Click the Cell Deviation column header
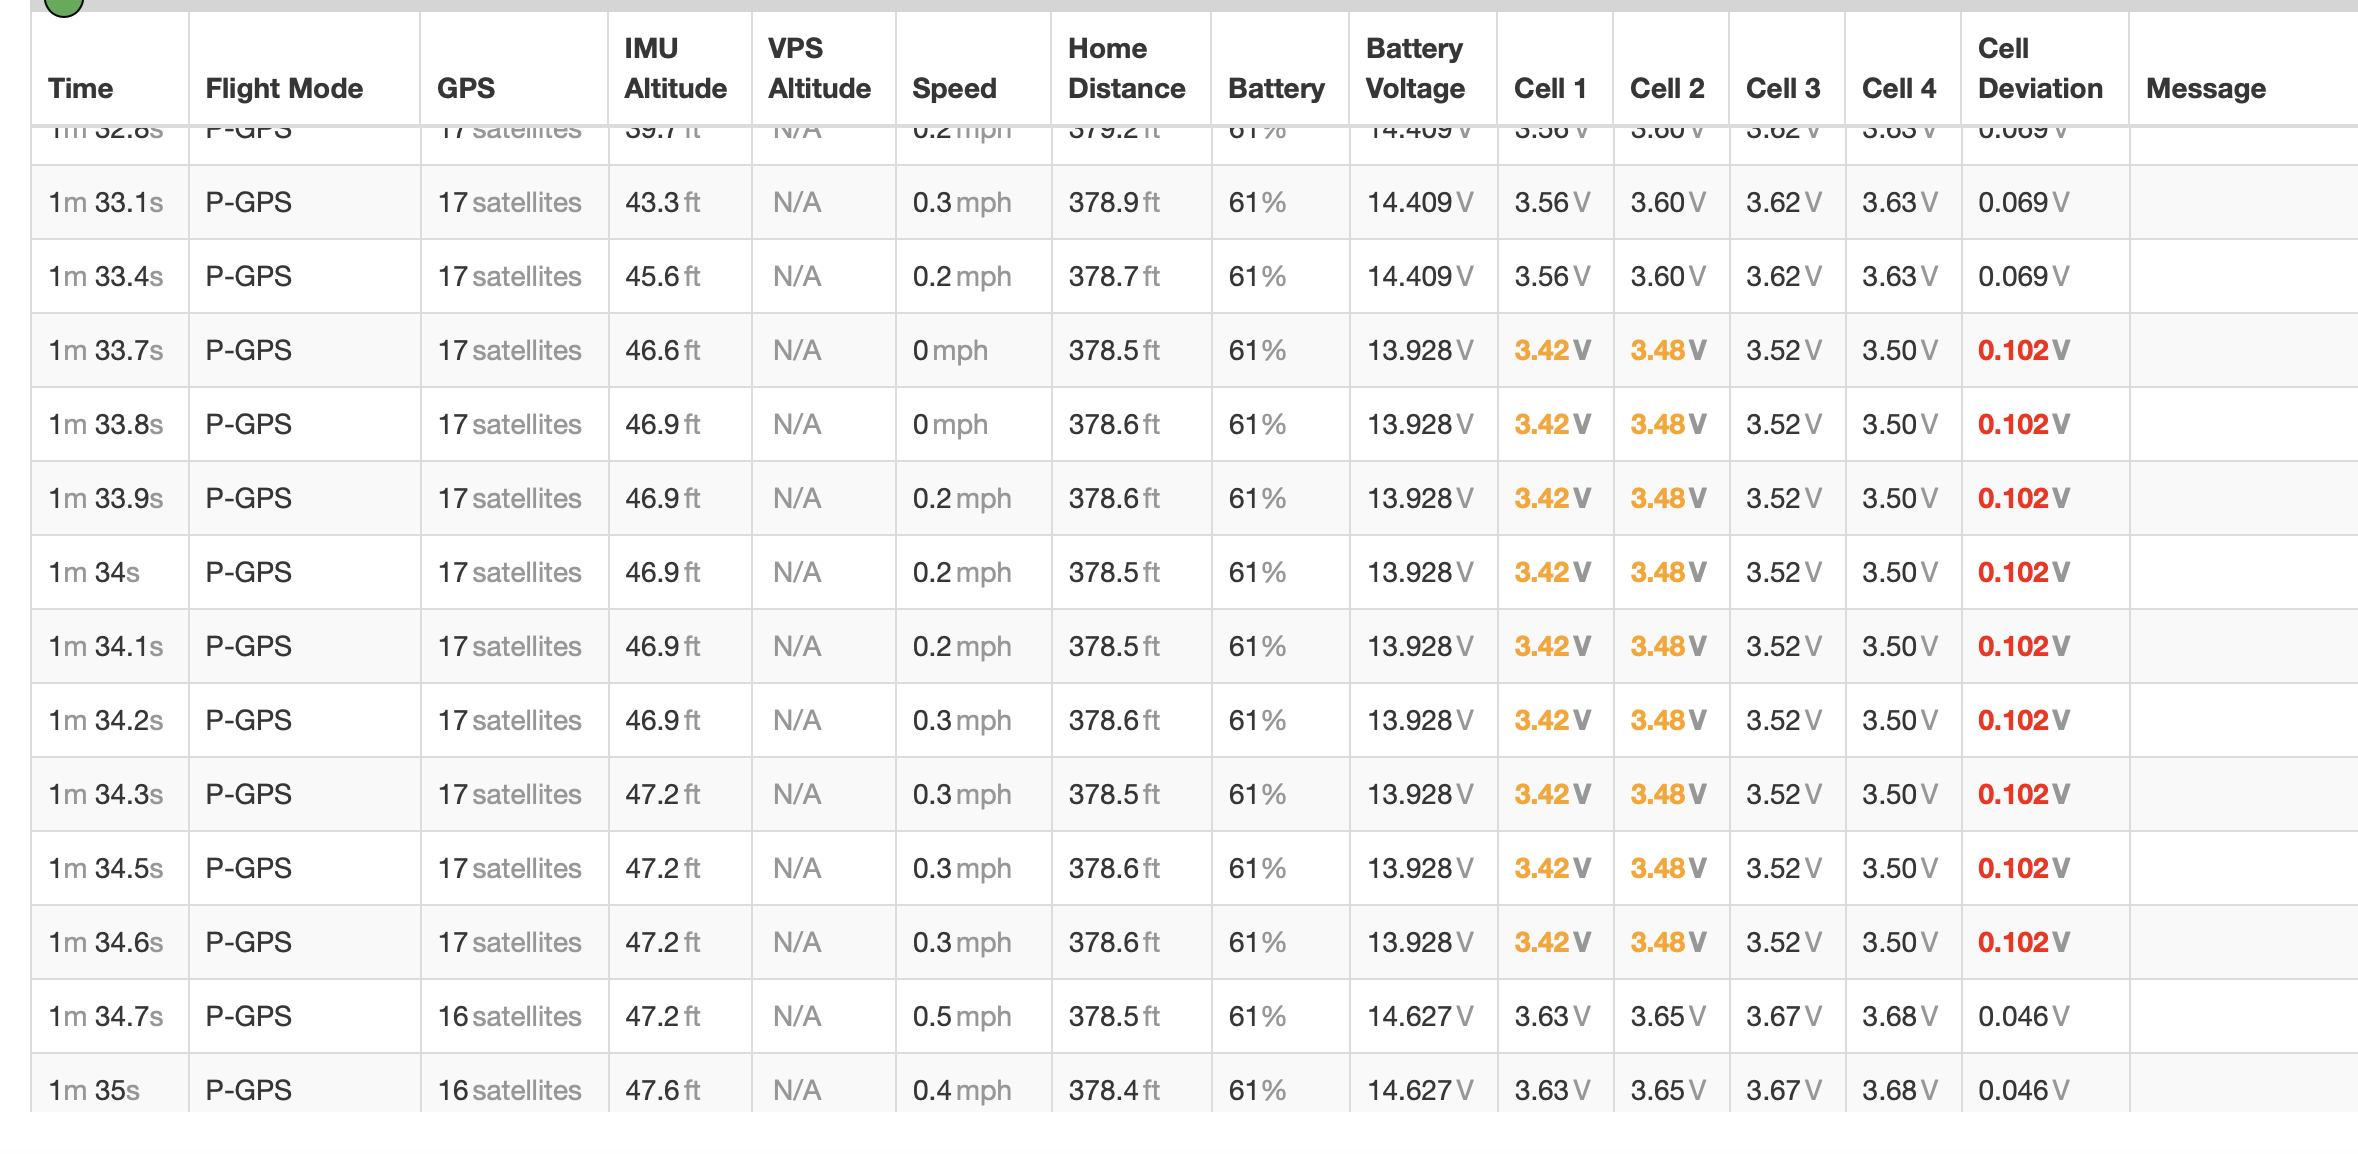The width and height of the screenshot is (2358, 1154). 2041,68
